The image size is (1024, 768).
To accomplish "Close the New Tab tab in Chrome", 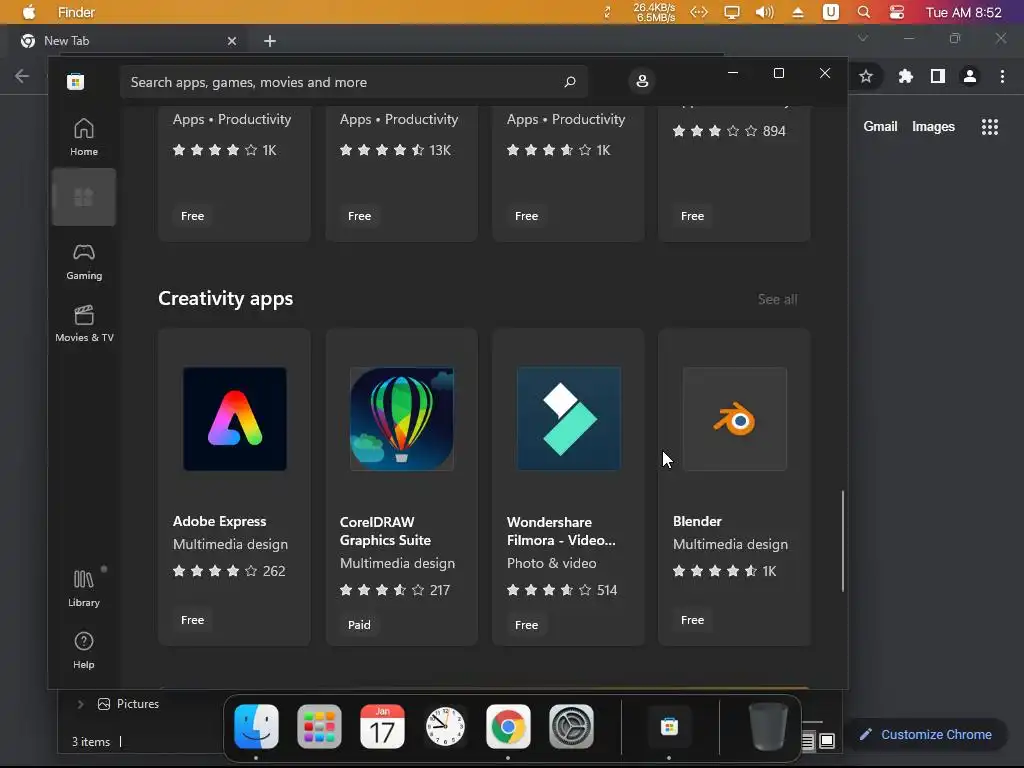I will pos(232,41).
